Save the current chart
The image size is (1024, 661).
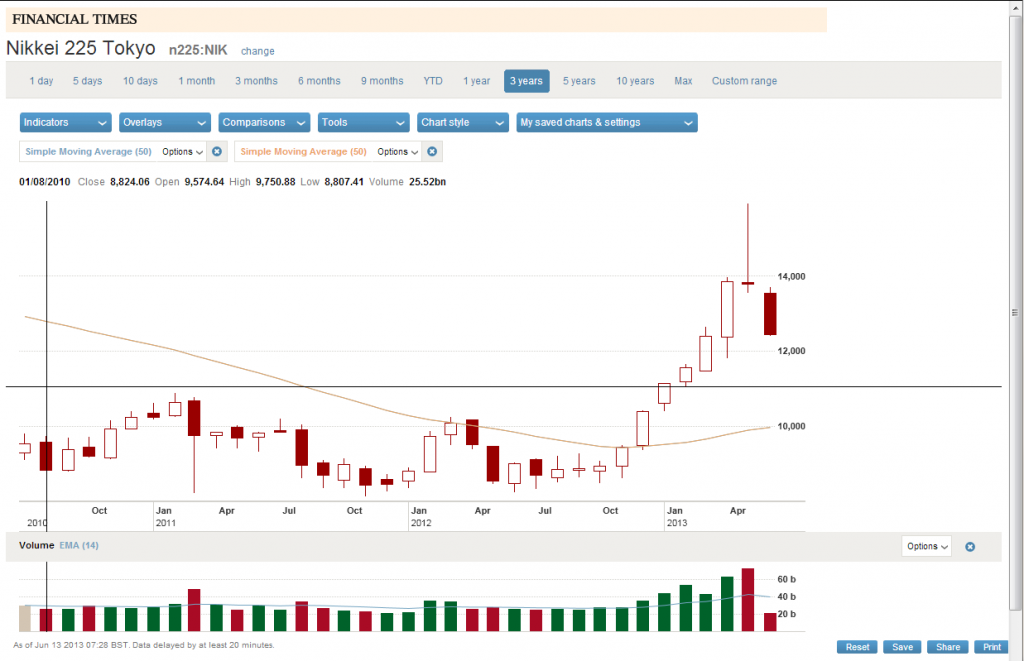tap(903, 647)
